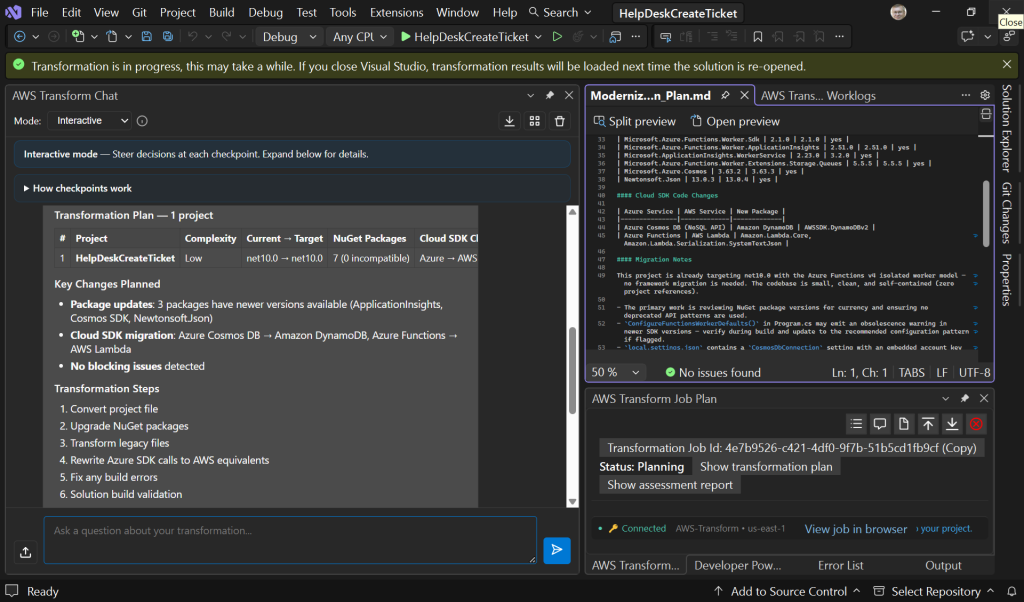1024x602 pixels.
Task: Open the Tools menu
Action: tap(342, 12)
